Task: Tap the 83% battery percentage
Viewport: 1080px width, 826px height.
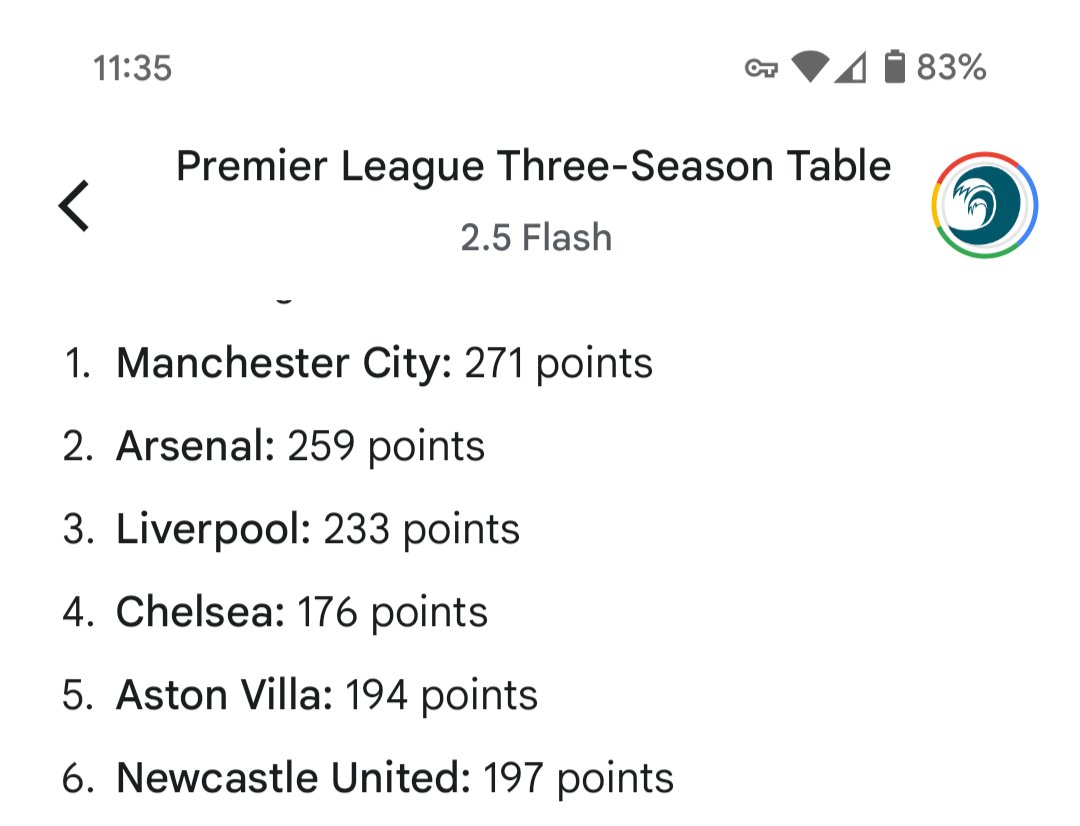Action: [x=951, y=68]
